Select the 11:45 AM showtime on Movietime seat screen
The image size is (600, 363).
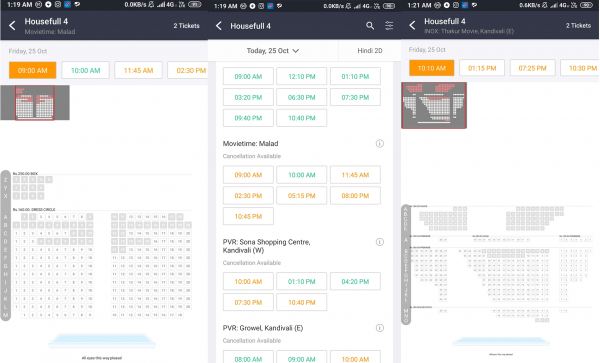(x=139, y=70)
